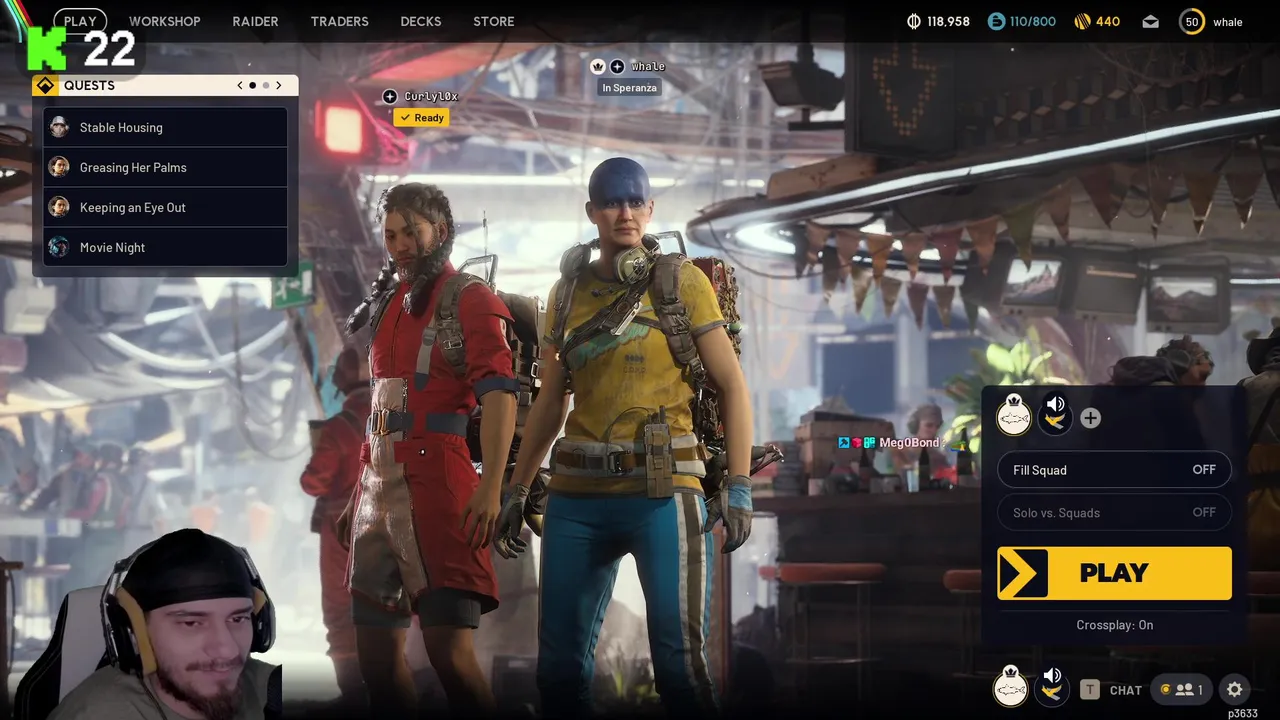Open the Stable Housing quest

coord(165,127)
